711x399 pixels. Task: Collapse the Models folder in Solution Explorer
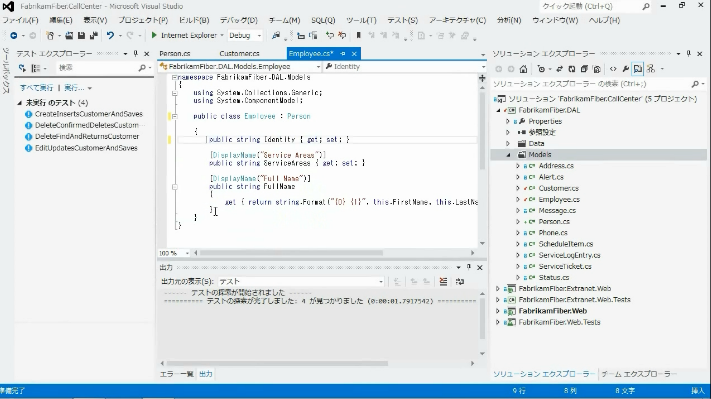click(508, 155)
